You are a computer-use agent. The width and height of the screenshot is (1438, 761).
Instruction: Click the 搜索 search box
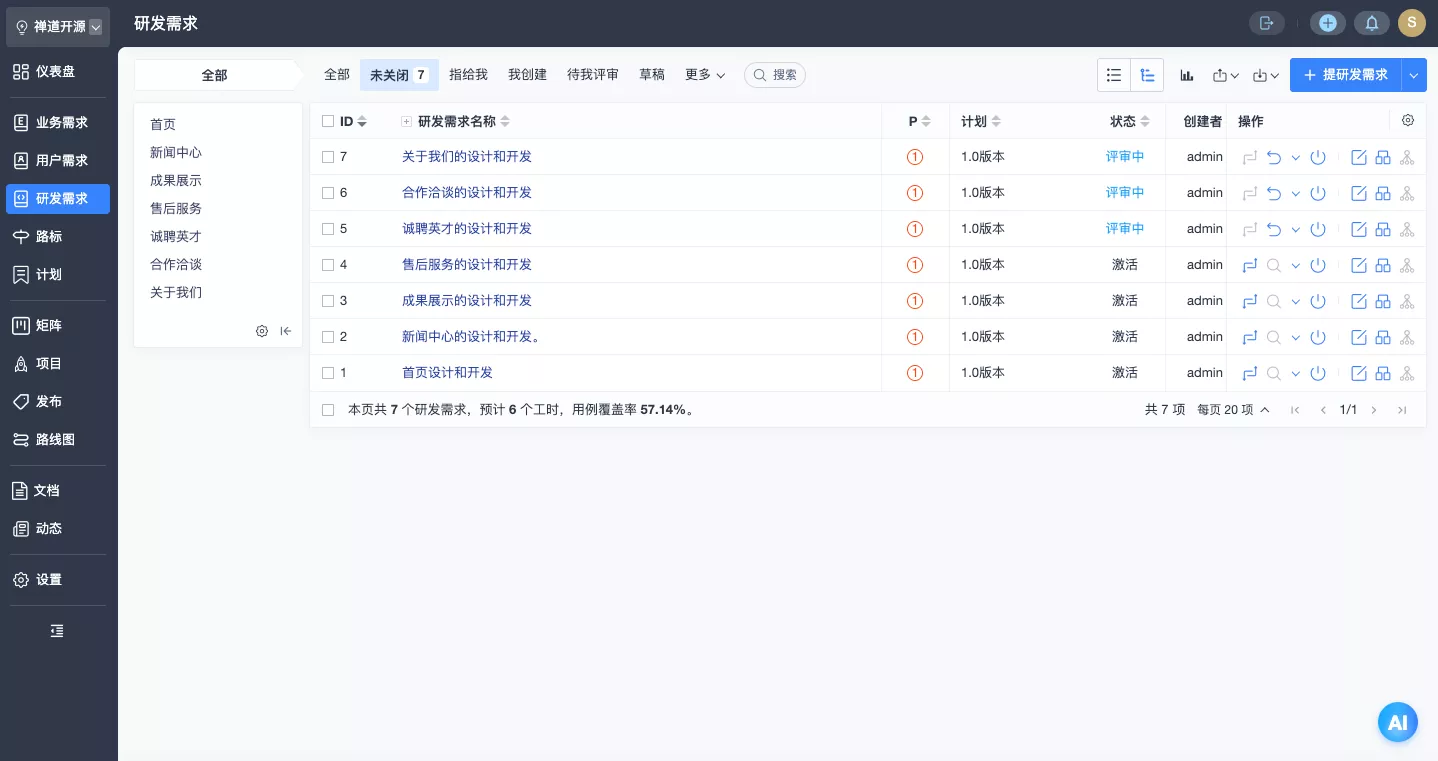[775, 75]
